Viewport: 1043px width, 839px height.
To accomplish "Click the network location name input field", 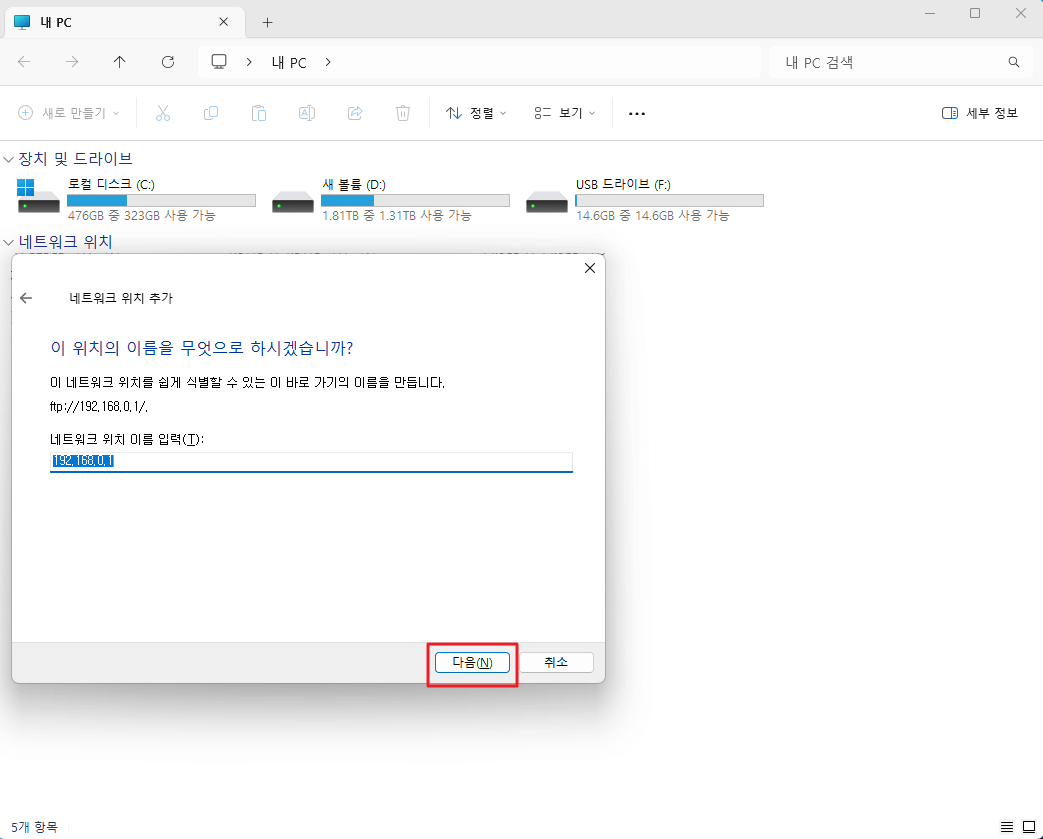I will [310, 462].
